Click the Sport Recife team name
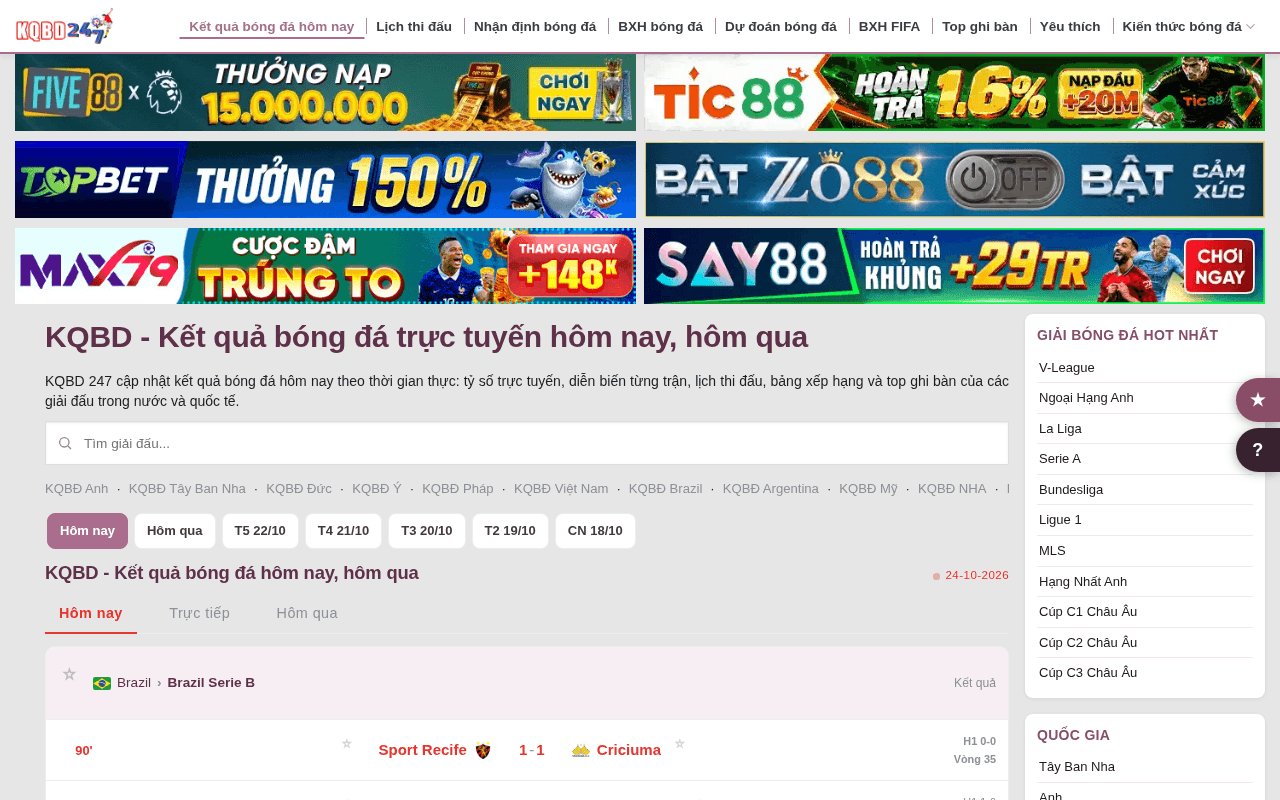This screenshot has width=1280, height=800. click(423, 750)
